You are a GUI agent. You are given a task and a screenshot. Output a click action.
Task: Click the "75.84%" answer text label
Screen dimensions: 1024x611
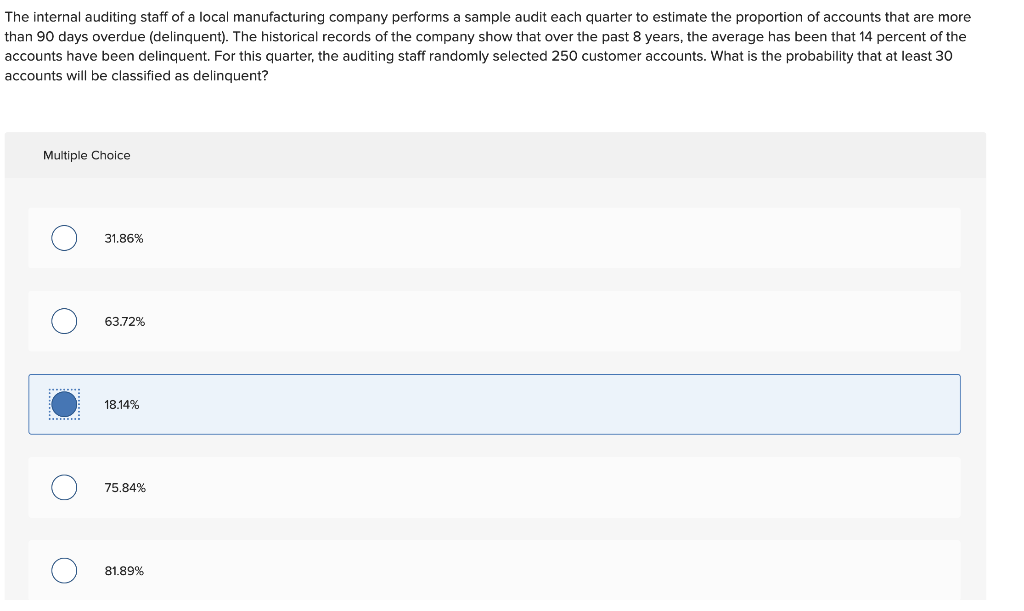(x=125, y=488)
